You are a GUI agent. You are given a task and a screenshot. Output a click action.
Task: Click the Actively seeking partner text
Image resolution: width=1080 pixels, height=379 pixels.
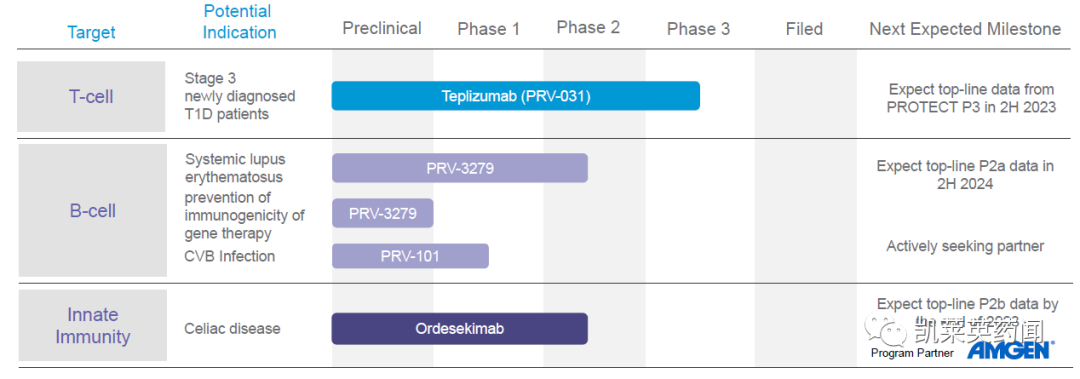coord(965,246)
